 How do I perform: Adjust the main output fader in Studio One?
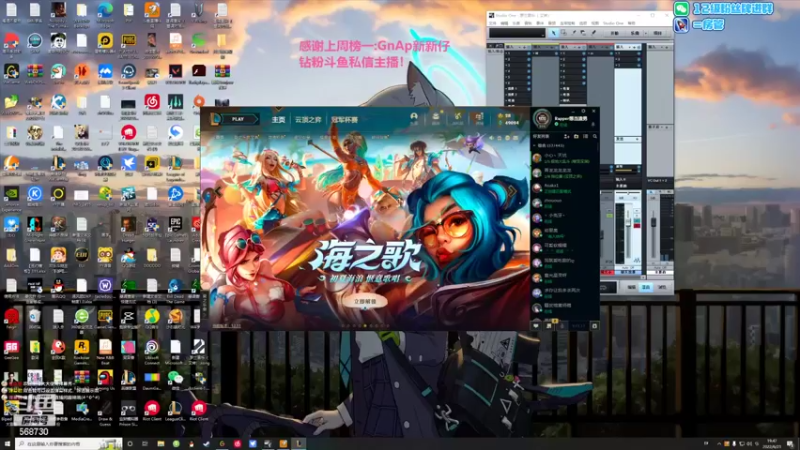(654, 224)
